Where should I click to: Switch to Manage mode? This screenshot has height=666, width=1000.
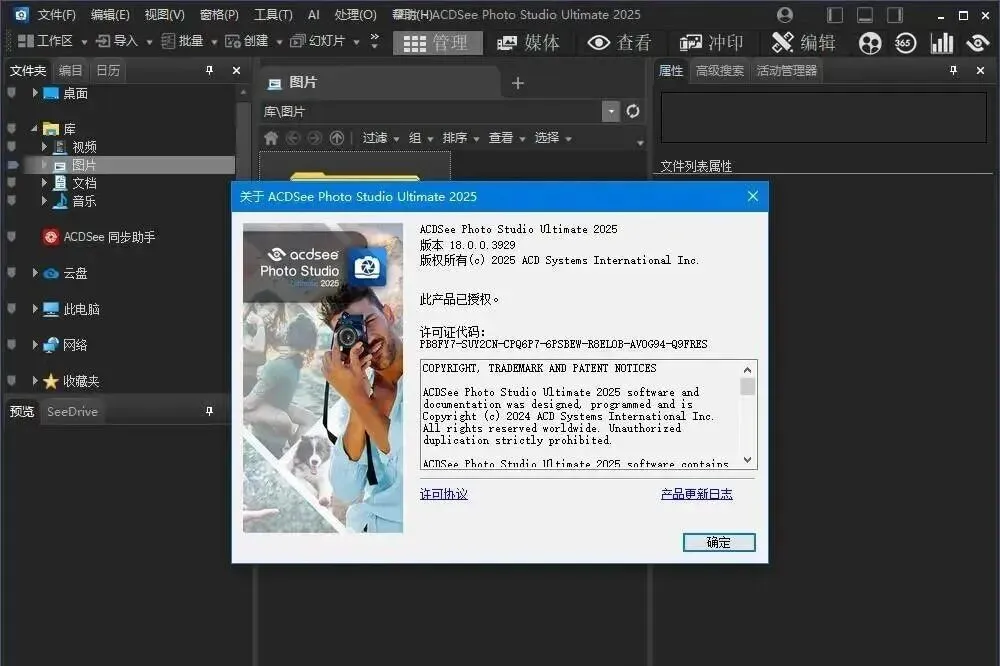tap(438, 43)
